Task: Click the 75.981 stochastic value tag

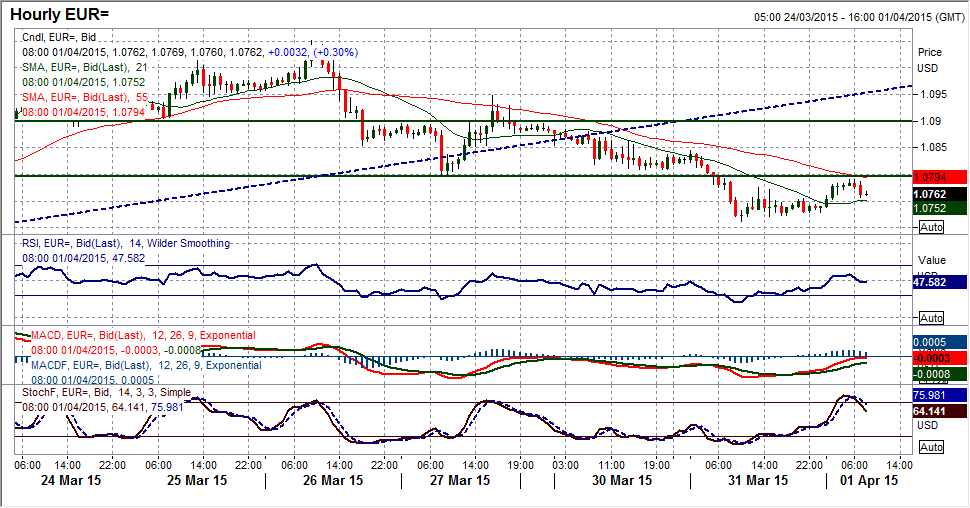Action: (940, 395)
